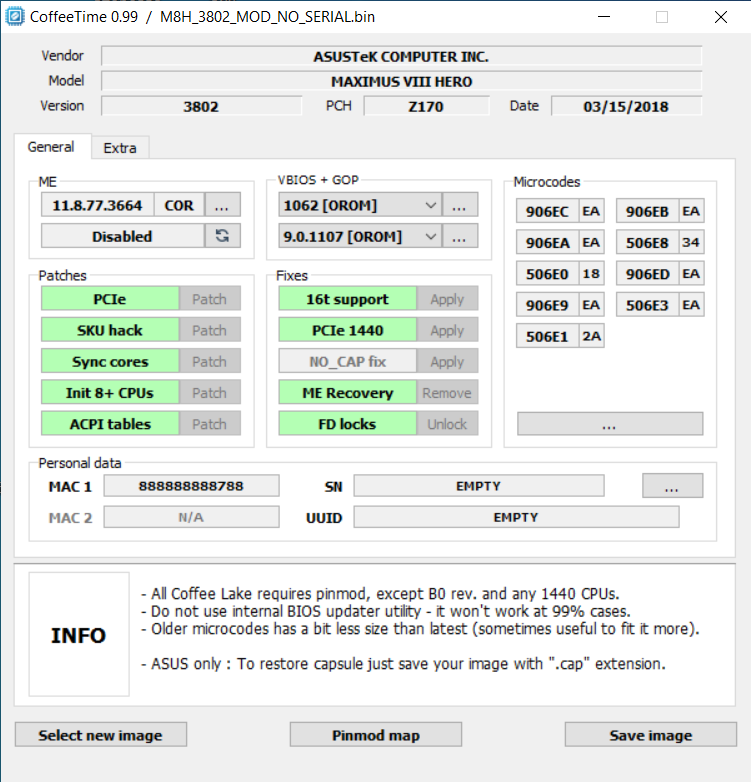Minimize the CoffeeTime window
Viewport: 751px width, 782px height.
click(x=604, y=16)
